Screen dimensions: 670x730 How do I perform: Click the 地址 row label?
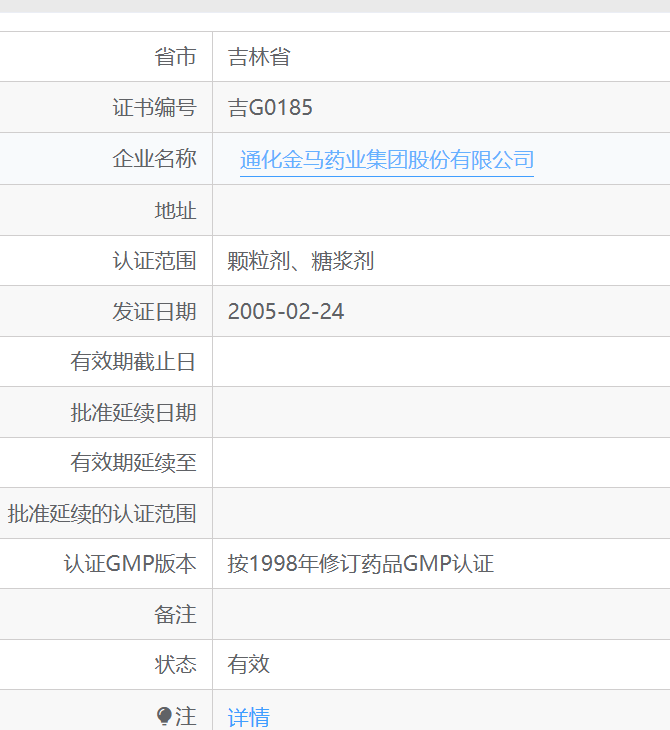pyautogui.click(x=175, y=210)
